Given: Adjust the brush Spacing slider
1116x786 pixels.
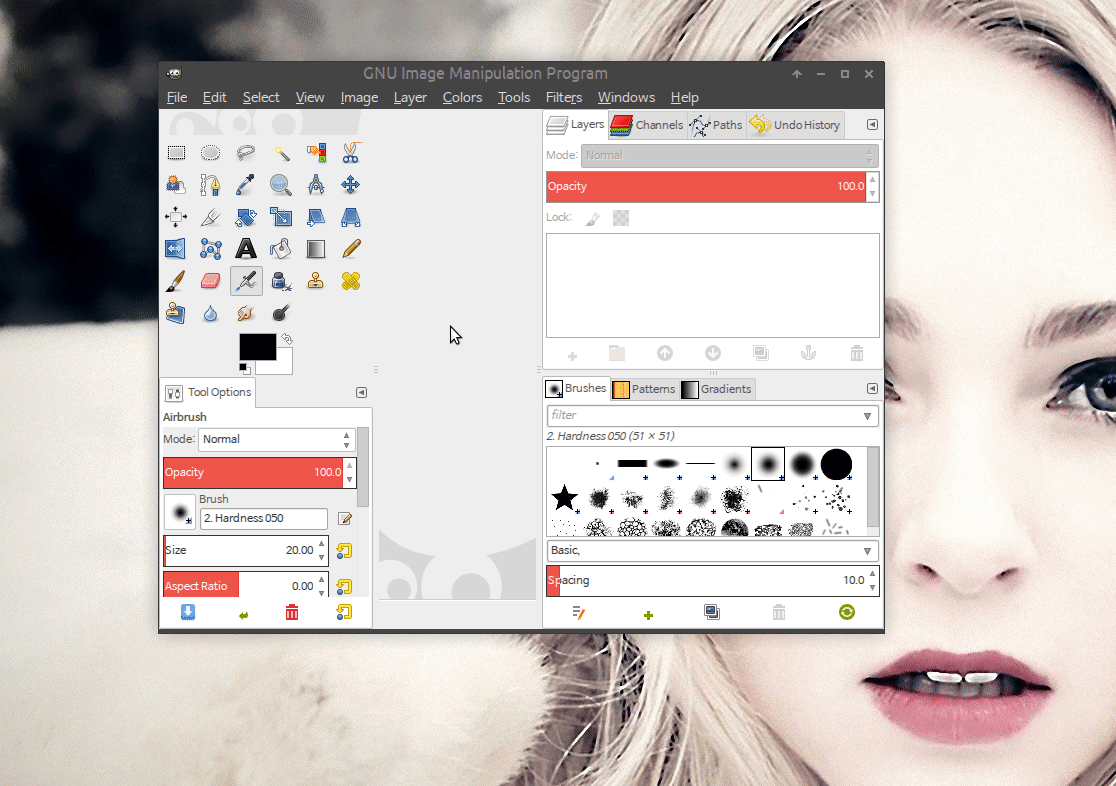Looking at the screenshot, I should point(707,580).
